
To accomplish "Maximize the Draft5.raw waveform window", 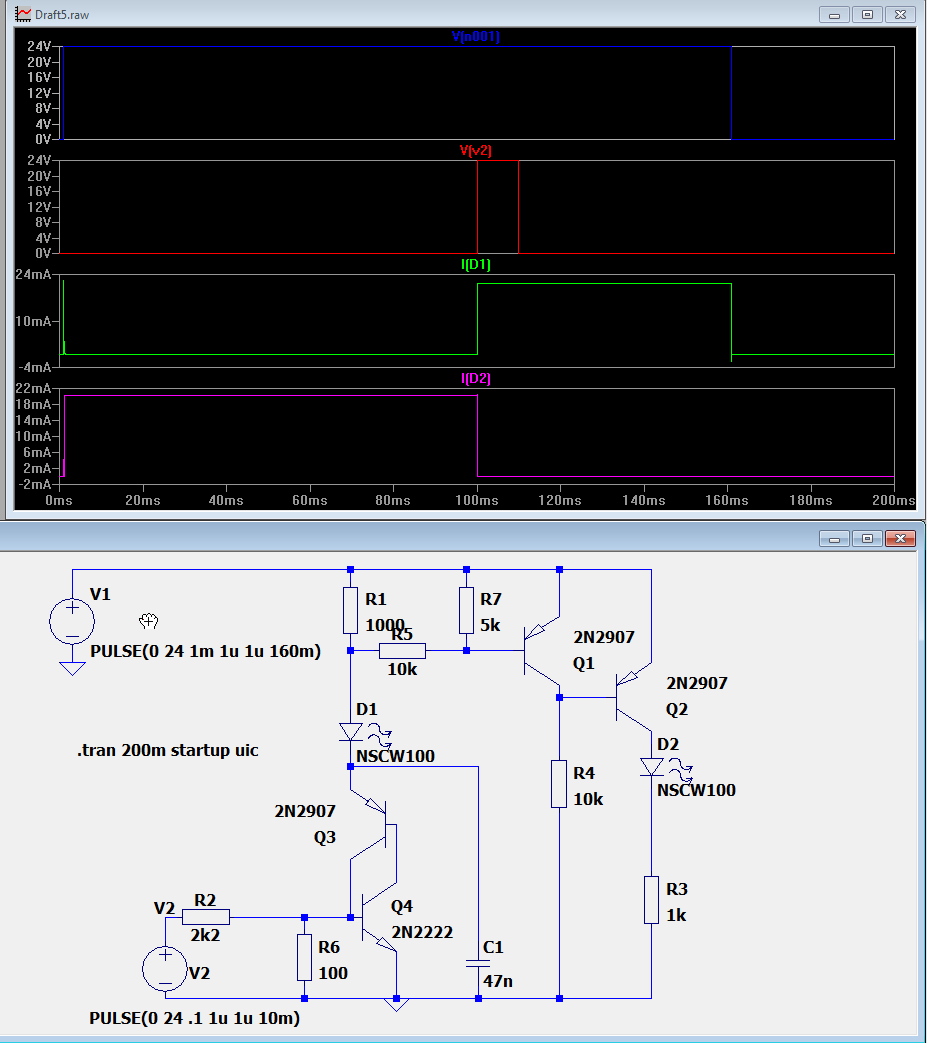I will 867,15.
